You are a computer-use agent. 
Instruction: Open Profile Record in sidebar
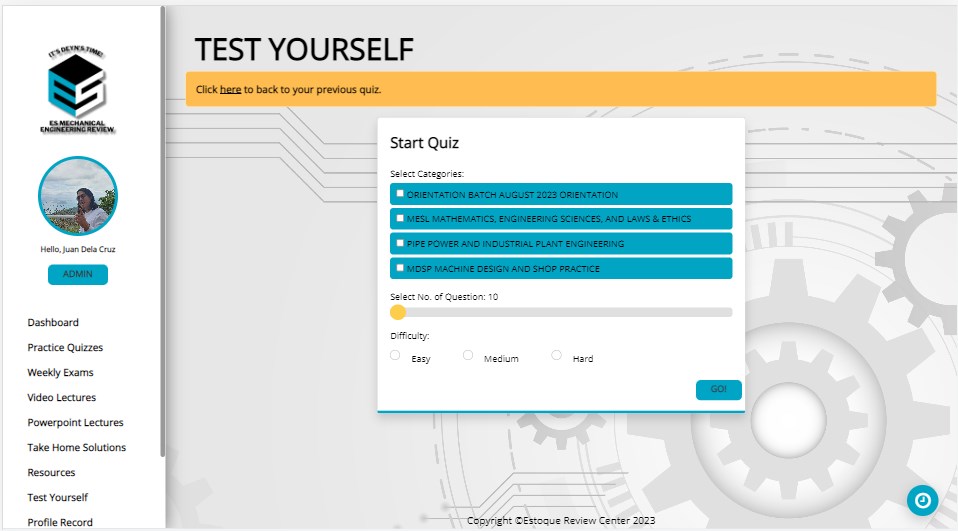60,522
